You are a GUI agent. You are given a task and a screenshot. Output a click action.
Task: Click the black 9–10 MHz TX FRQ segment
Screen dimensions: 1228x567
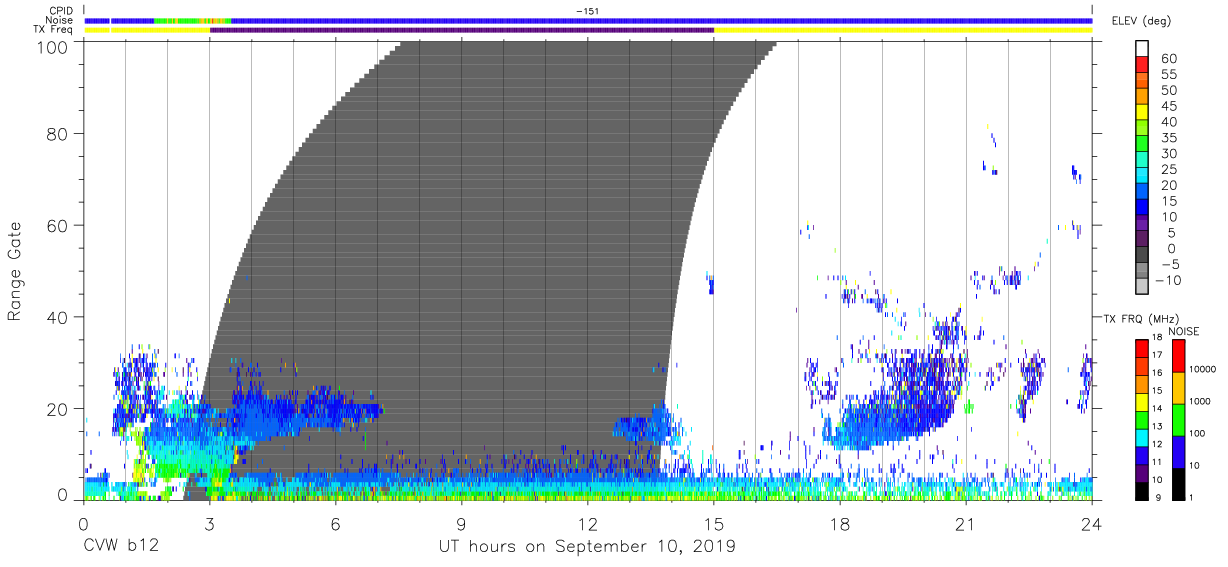coord(1142,491)
